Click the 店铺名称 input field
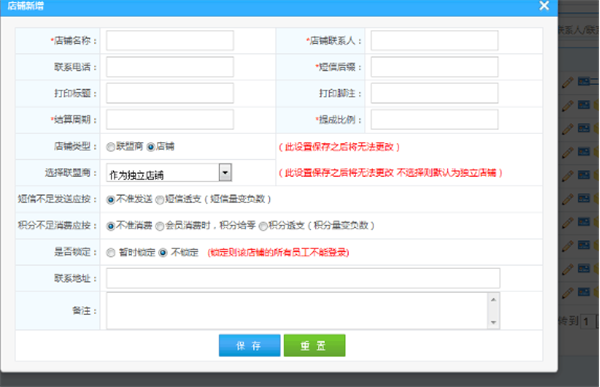The width and height of the screenshot is (600, 387). pyautogui.click(x=170, y=41)
